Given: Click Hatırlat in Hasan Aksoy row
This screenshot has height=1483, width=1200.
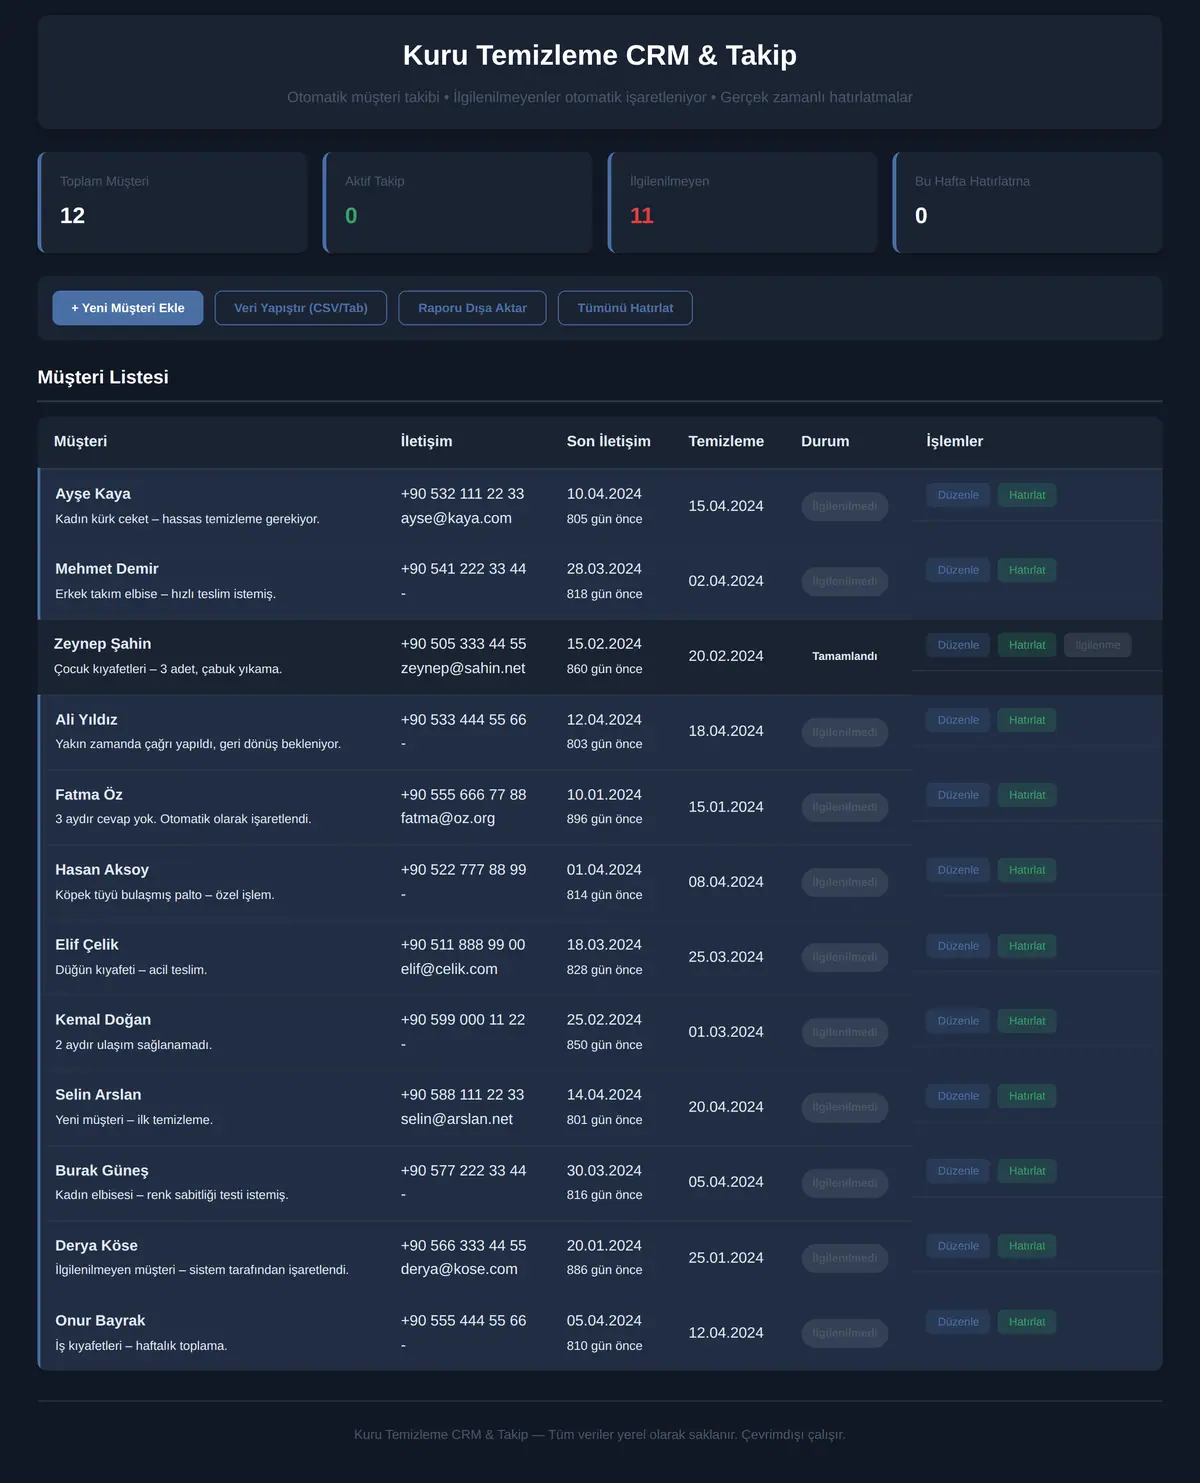Looking at the screenshot, I should [1027, 870].
